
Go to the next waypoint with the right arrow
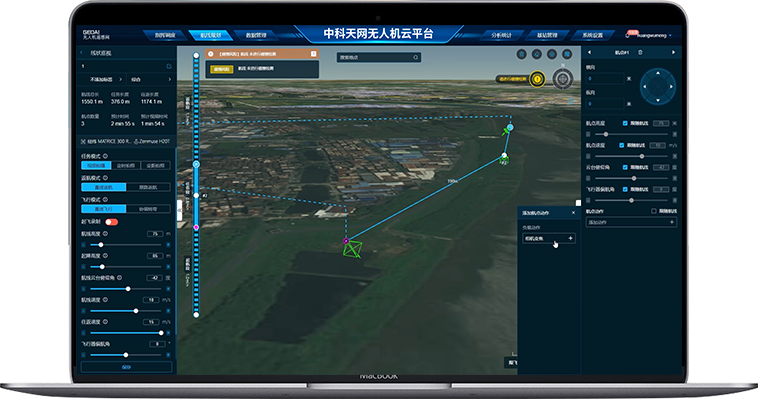(x=673, y=52)
